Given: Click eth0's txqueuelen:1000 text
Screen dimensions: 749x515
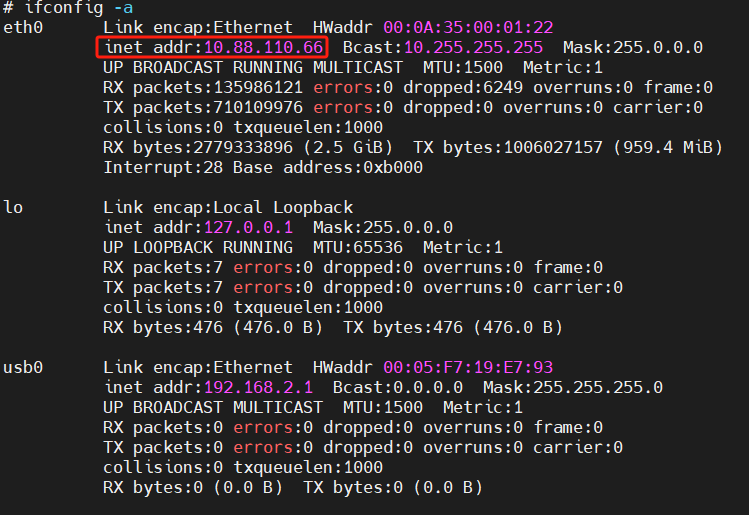Looking at the screenshot, I should click(x=308, y=128).
